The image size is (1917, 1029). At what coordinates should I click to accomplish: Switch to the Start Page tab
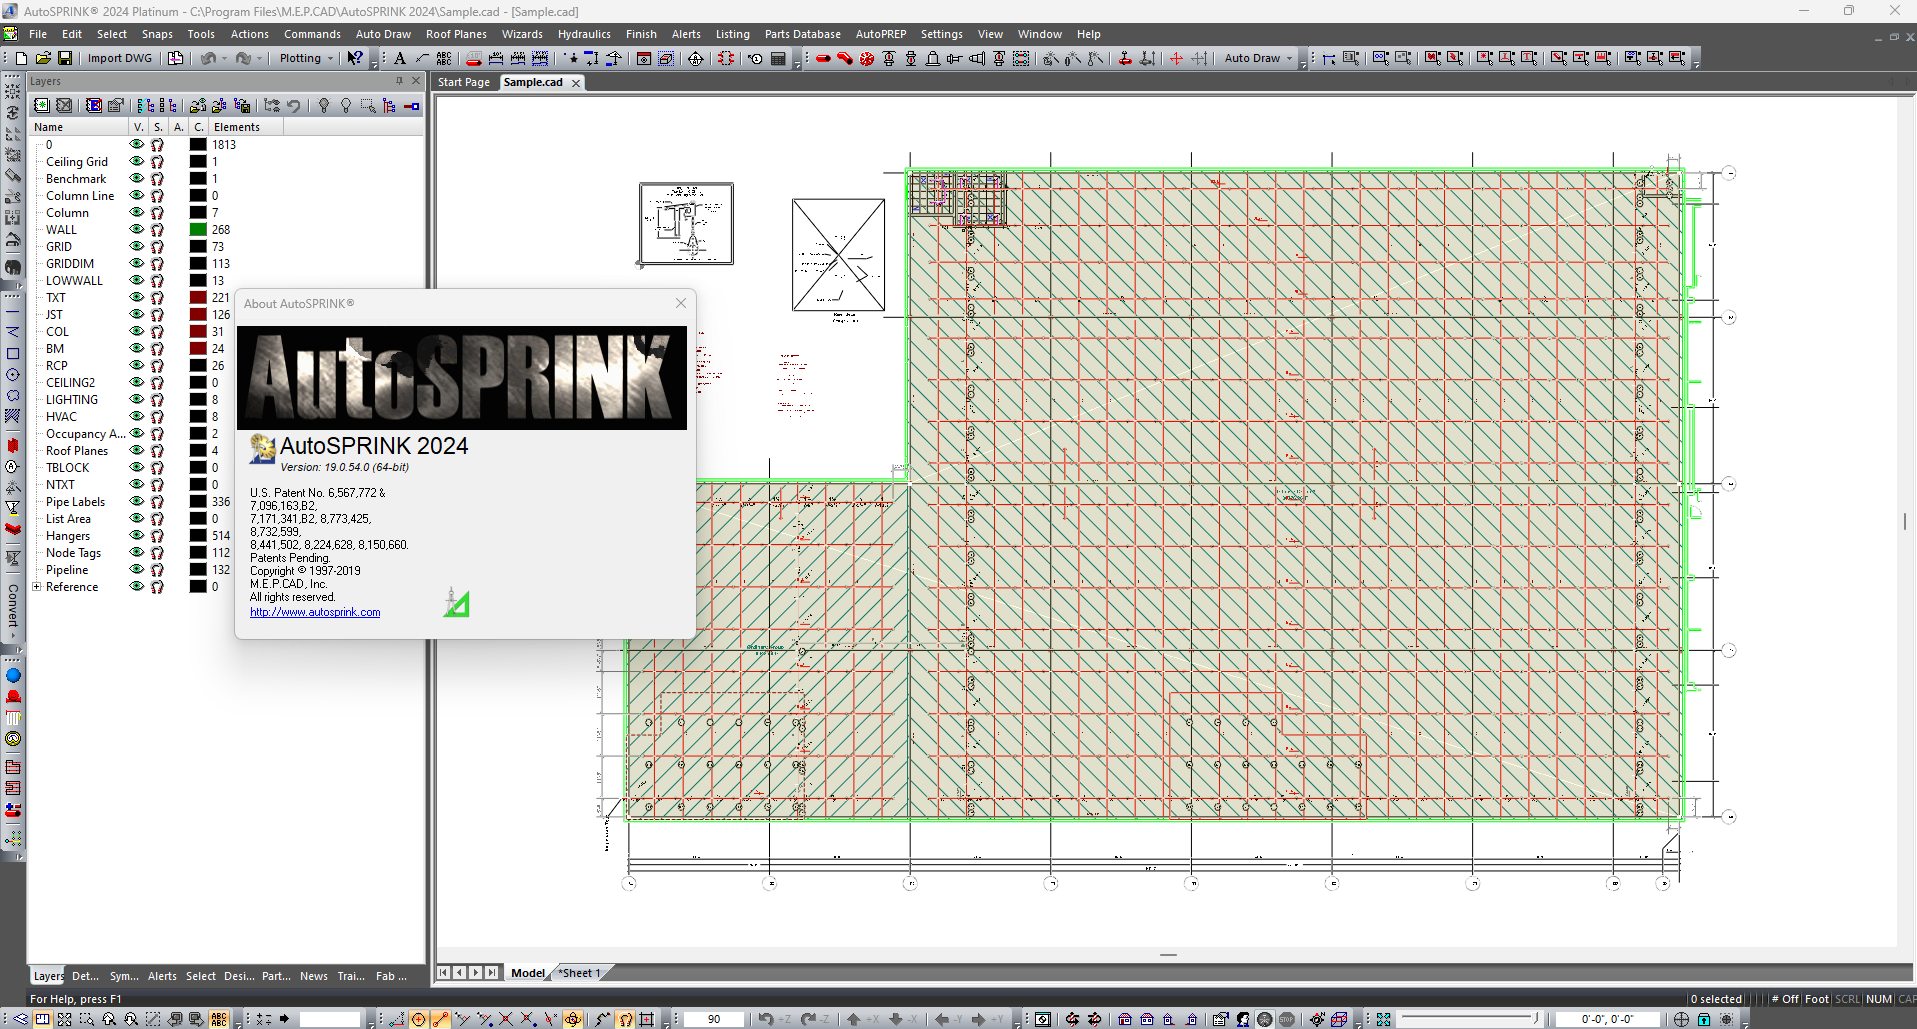pos(463,82)
